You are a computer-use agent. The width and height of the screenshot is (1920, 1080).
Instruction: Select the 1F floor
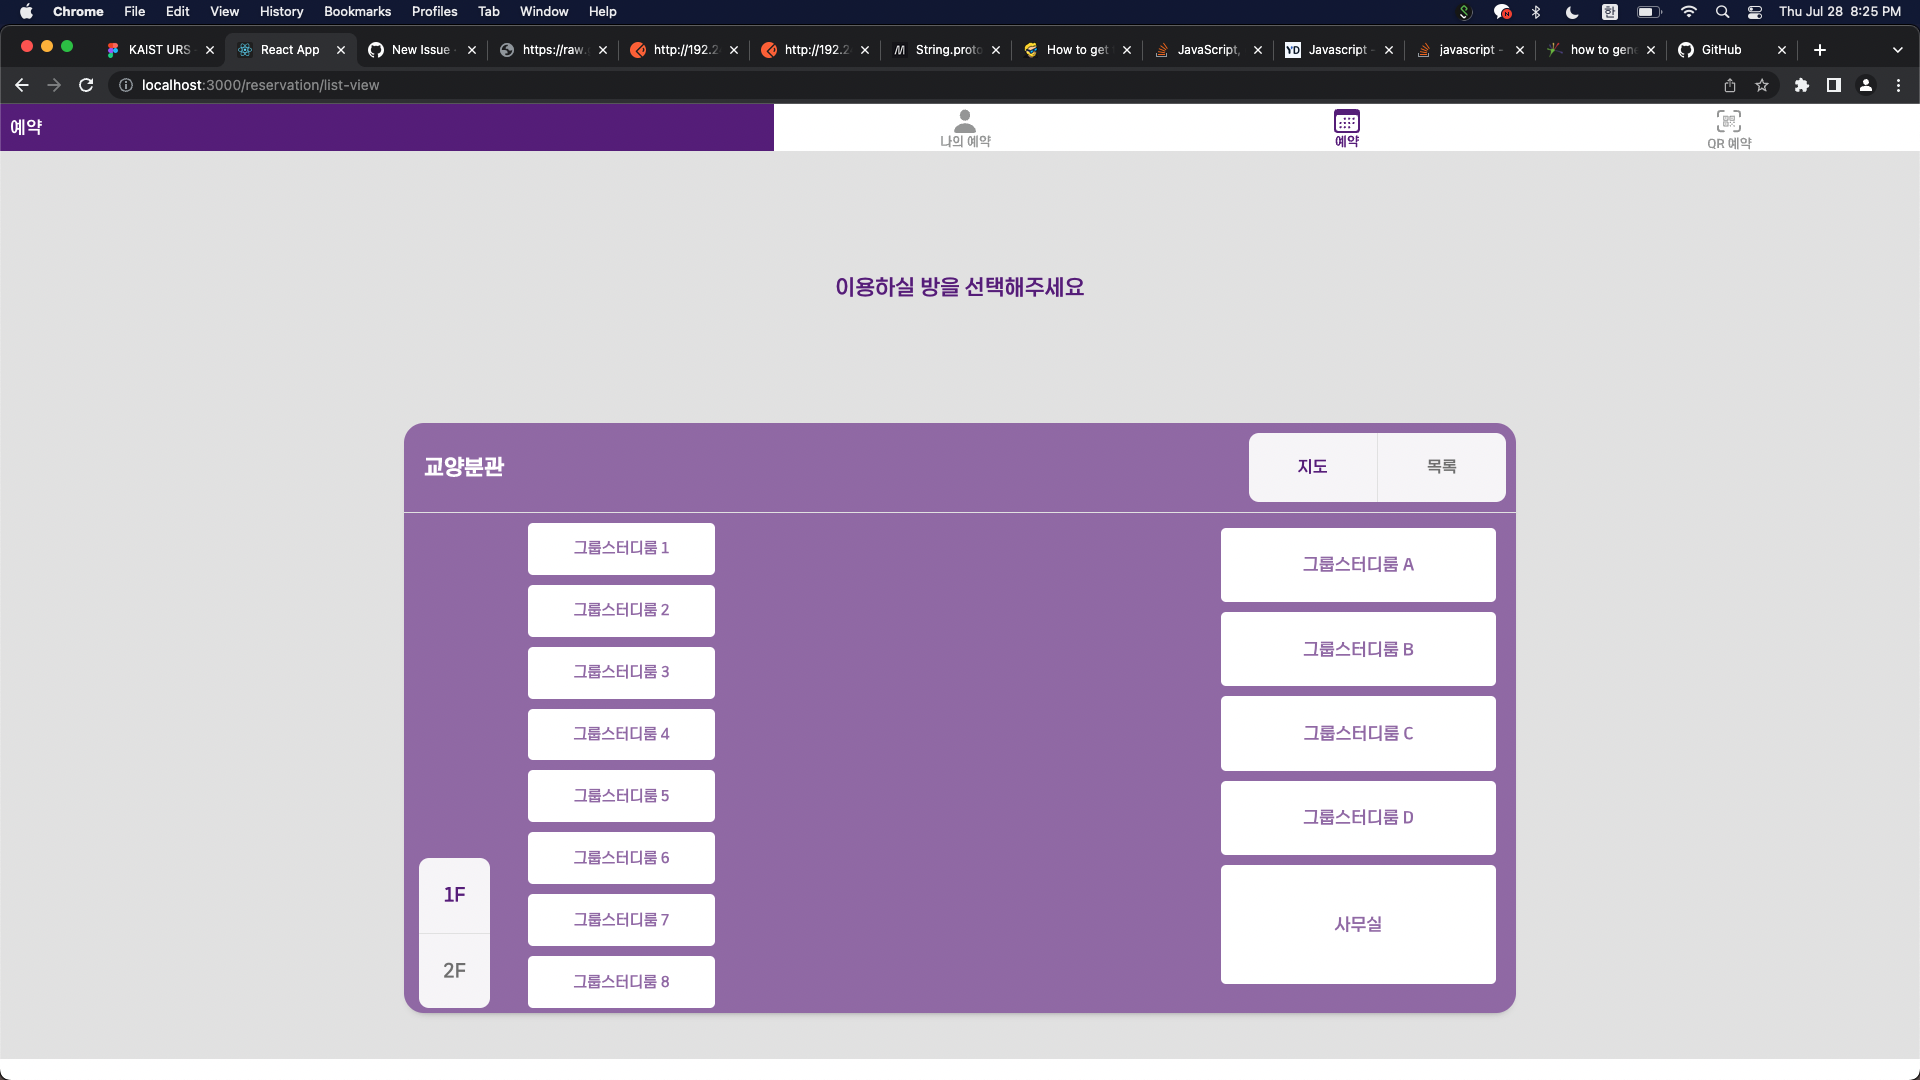(x=454, y=895)
